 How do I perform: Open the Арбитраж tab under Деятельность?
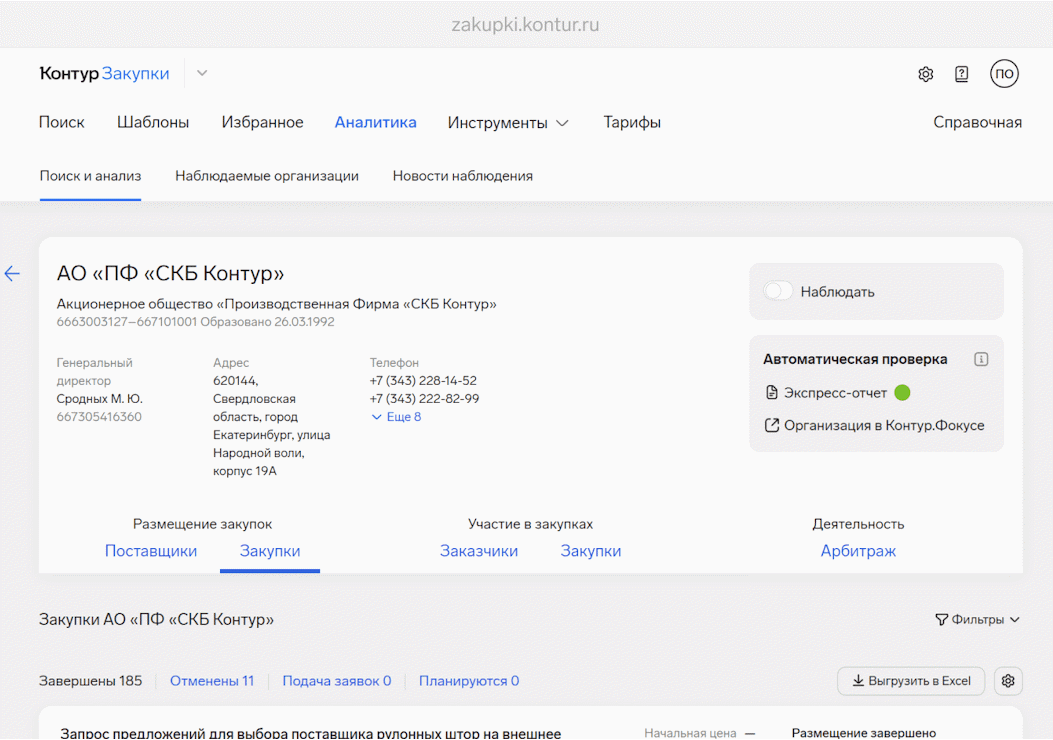click(x=858, y=551)
